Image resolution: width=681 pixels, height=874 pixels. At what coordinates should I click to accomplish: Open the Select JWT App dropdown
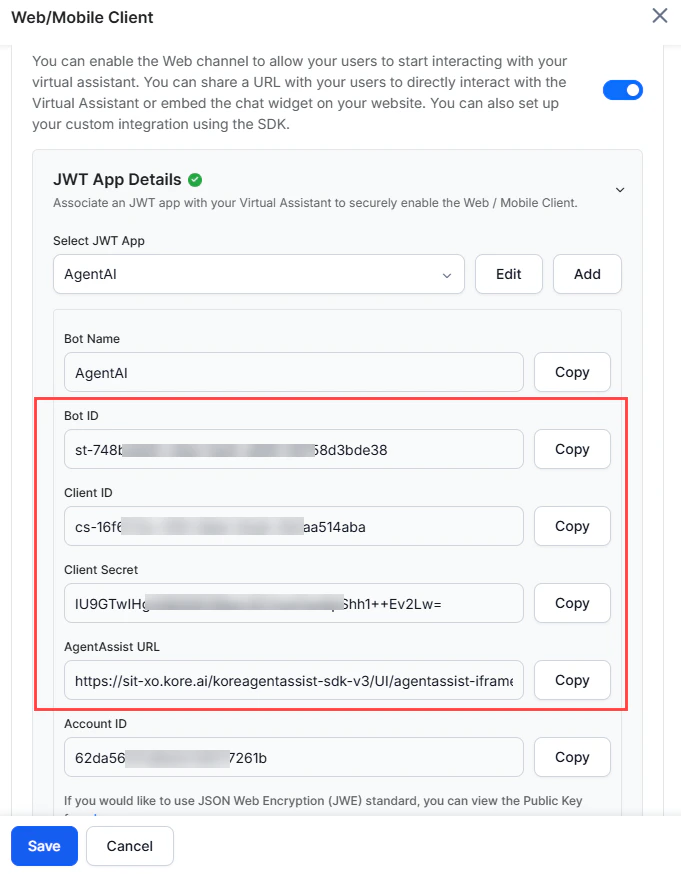(258, 273)
